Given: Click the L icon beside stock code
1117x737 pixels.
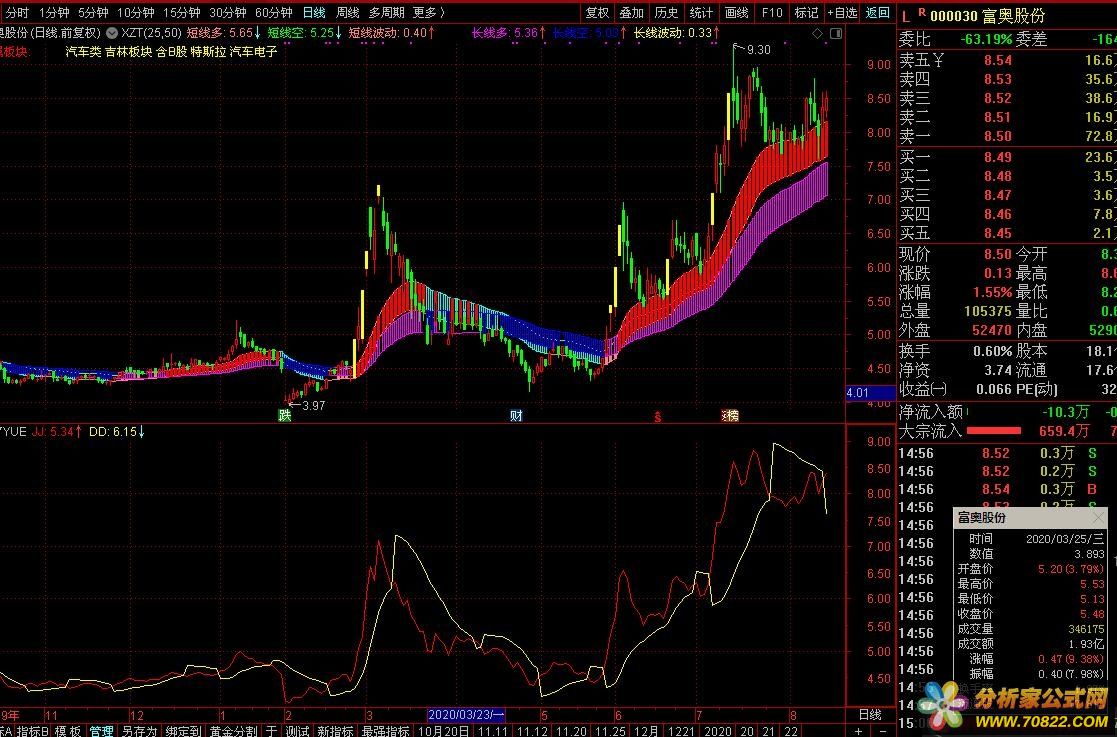Looking at the screenshot, I should (905, 16).
